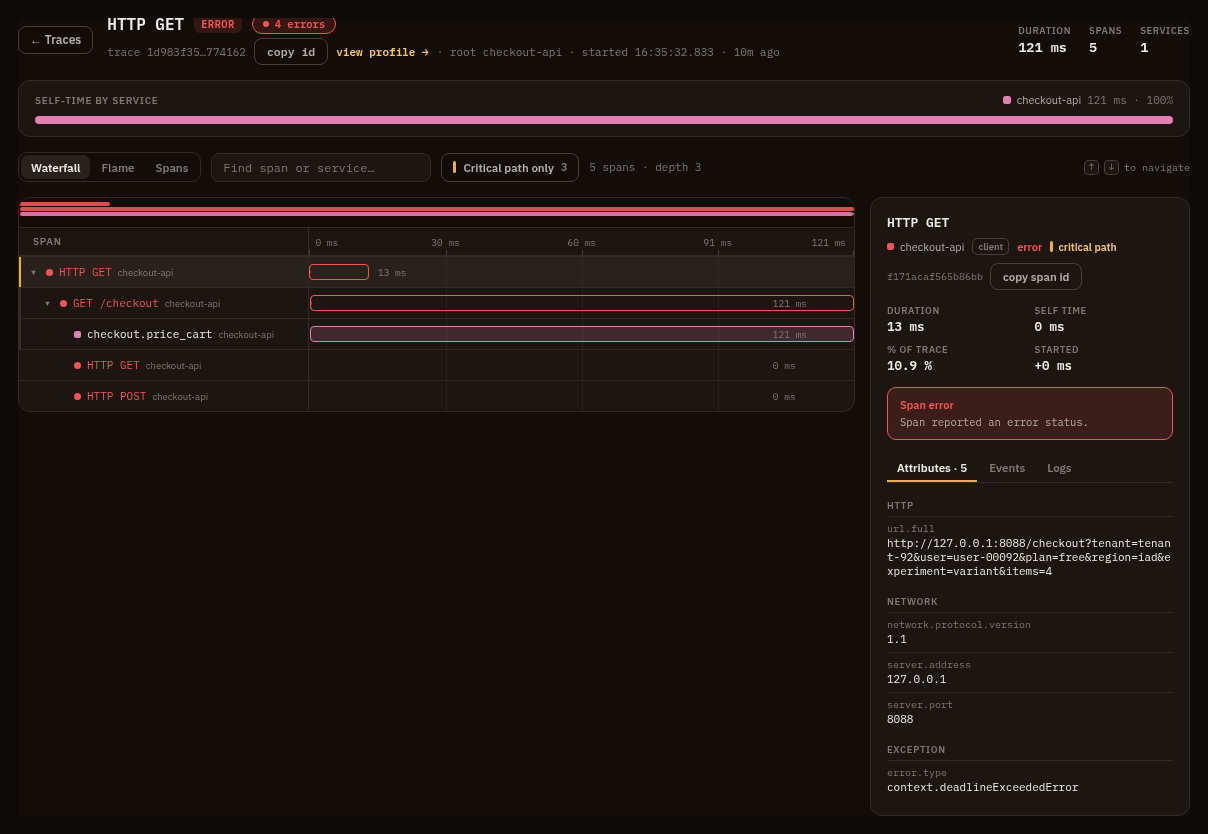This screenshot has height=834, width=1208.
Task: Click the SPAN column header
Action: pyautogui.click(x=47, y=242)
